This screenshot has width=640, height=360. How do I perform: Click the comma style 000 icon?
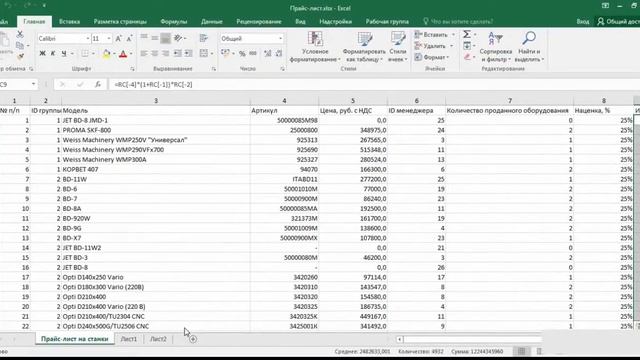pyautogui.click(x=253, y=53)
